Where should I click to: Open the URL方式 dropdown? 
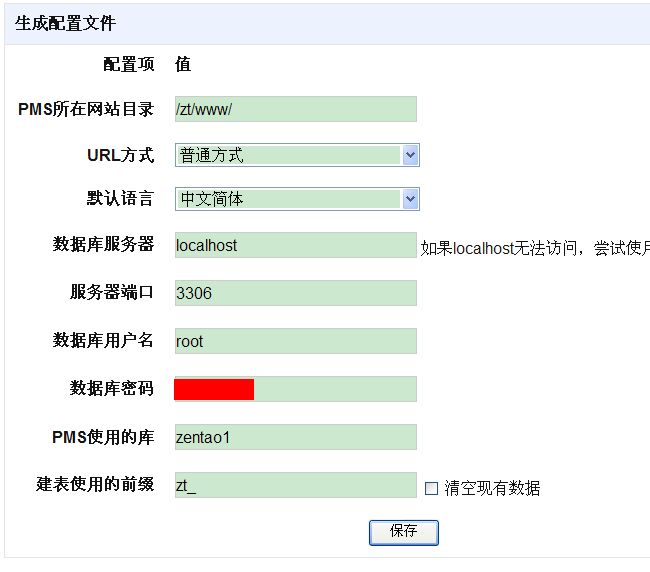[297, 155]
